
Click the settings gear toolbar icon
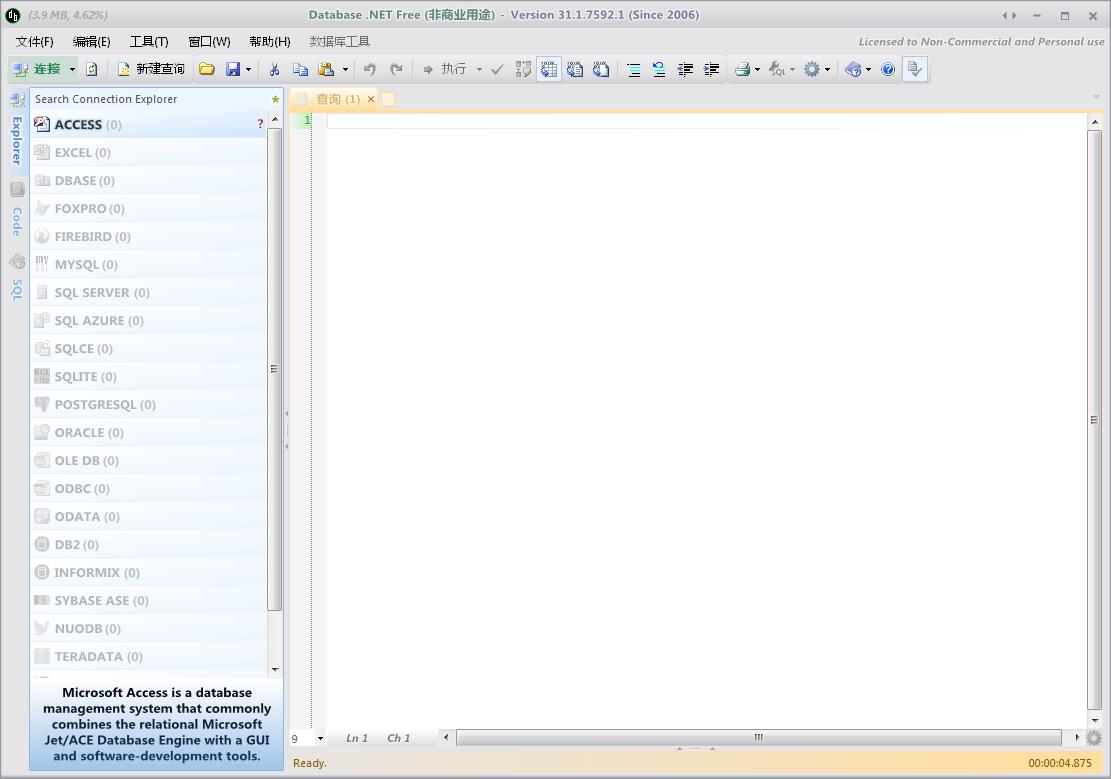(811, 69)
